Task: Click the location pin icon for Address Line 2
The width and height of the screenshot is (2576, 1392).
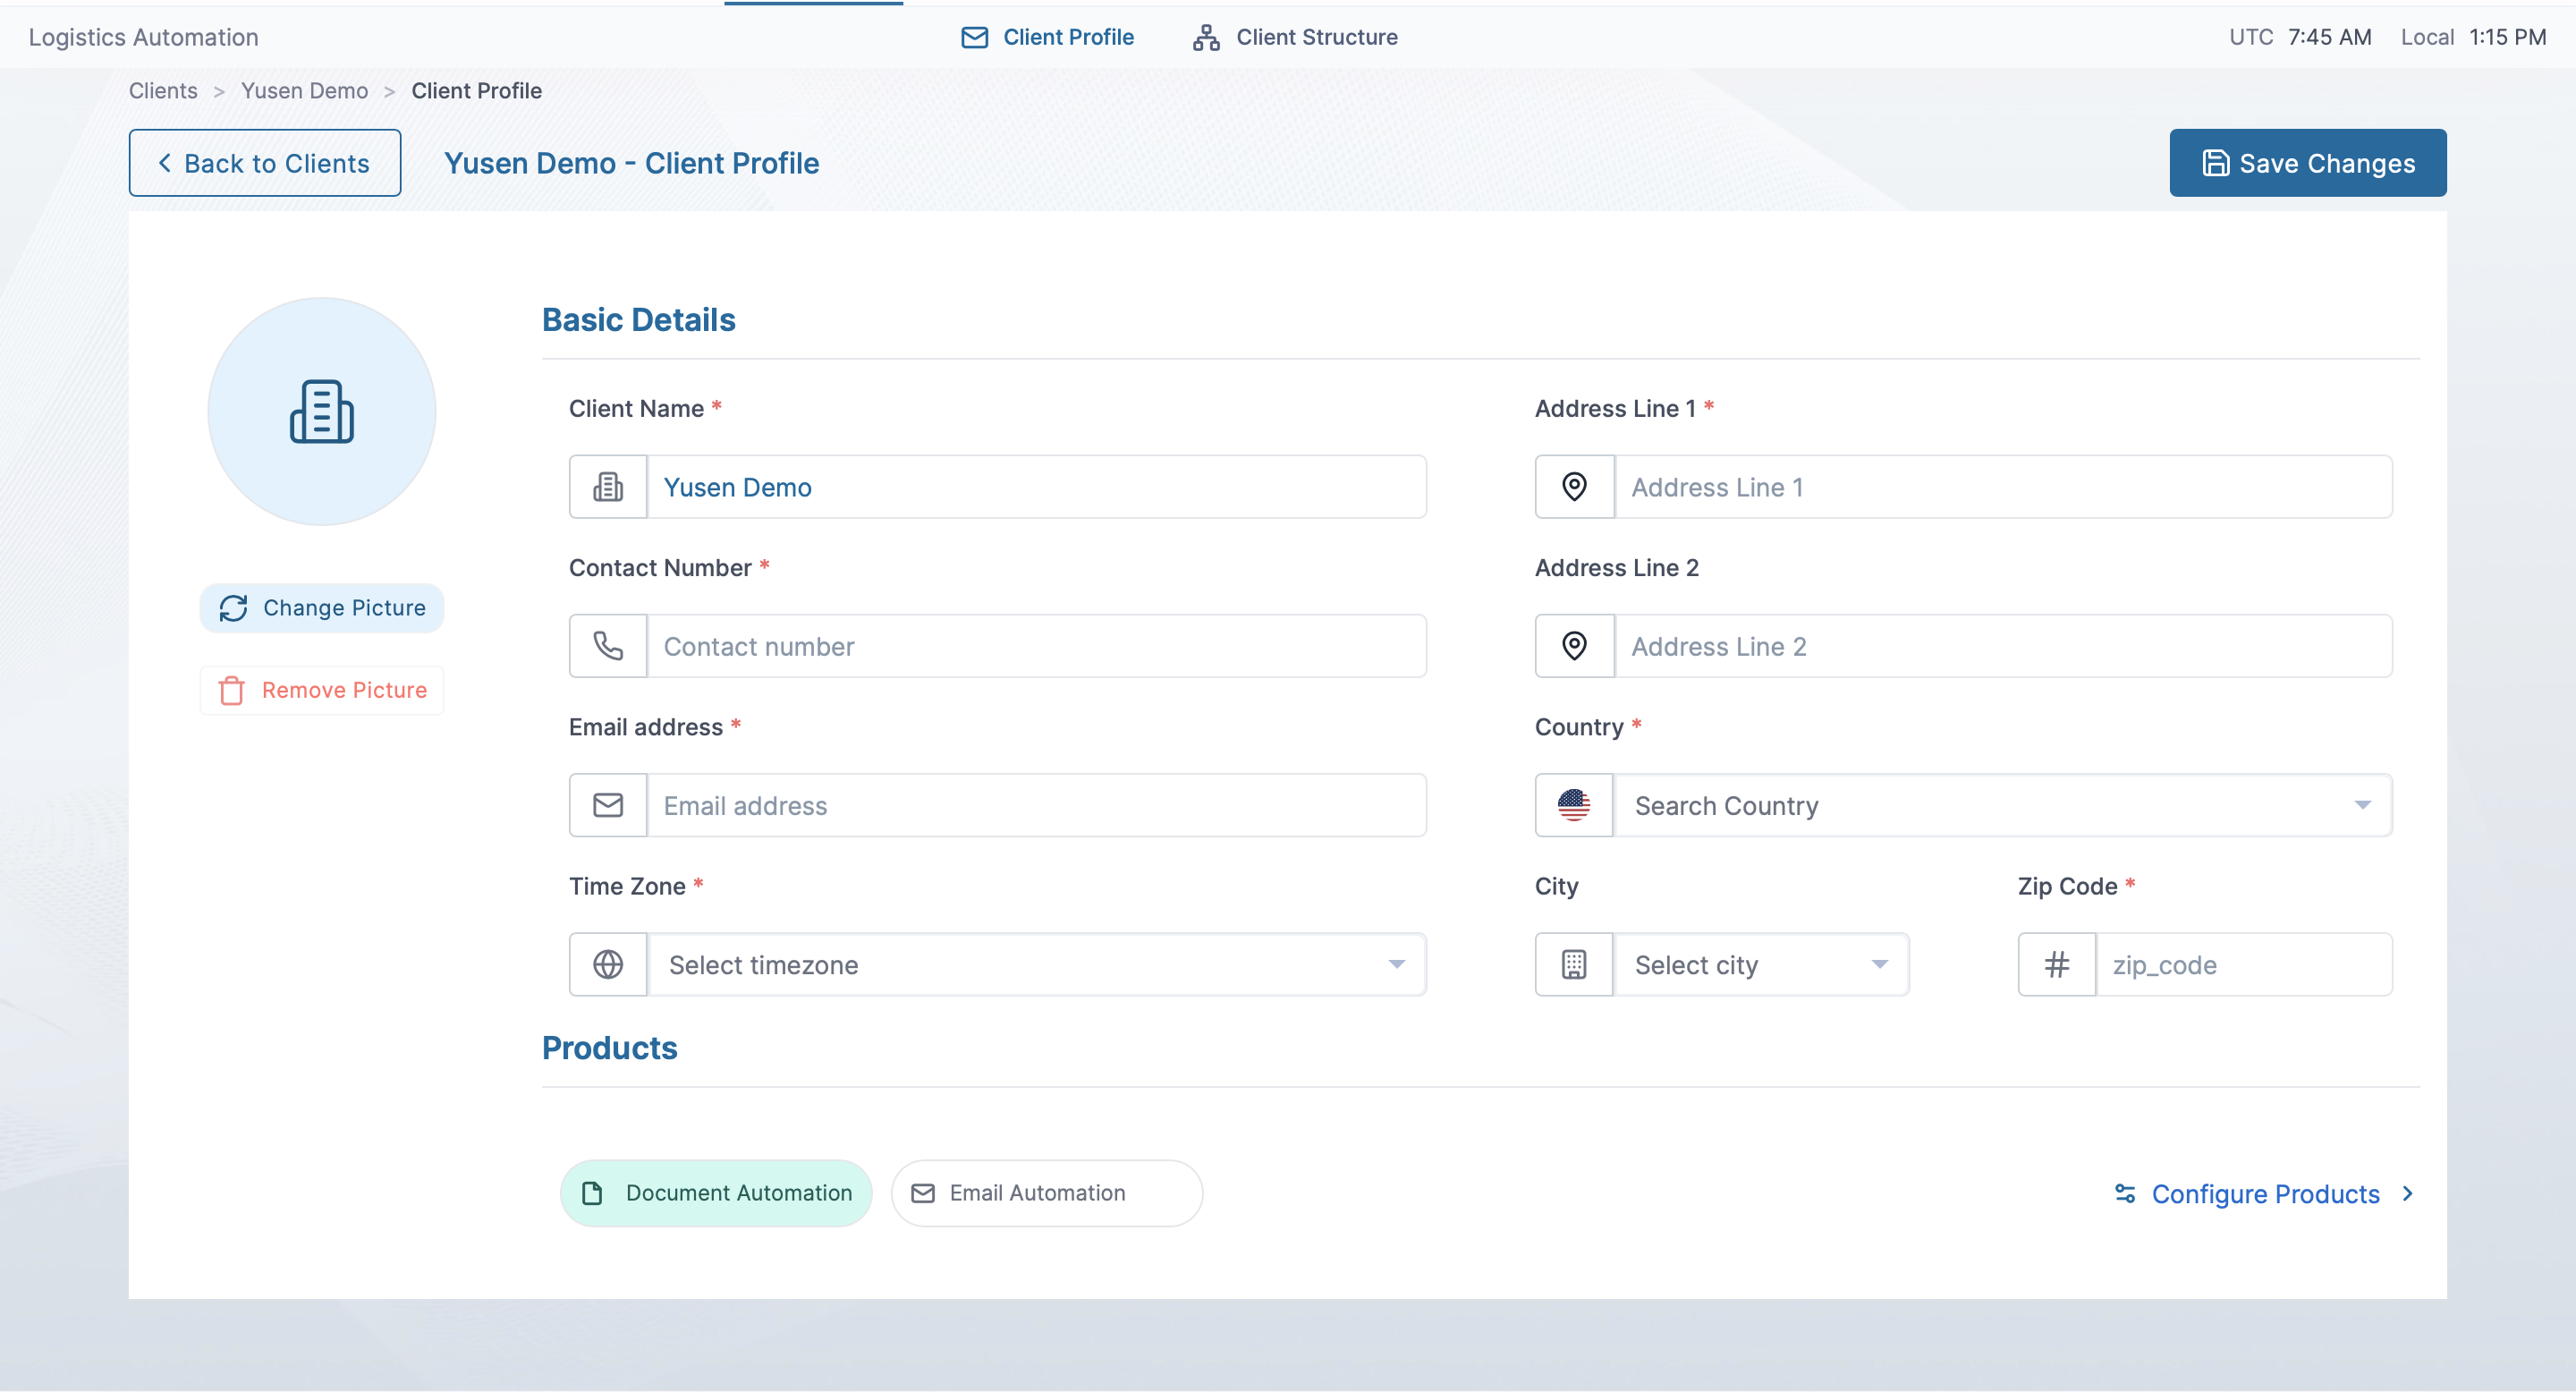Action: [x=1574, y=646]
